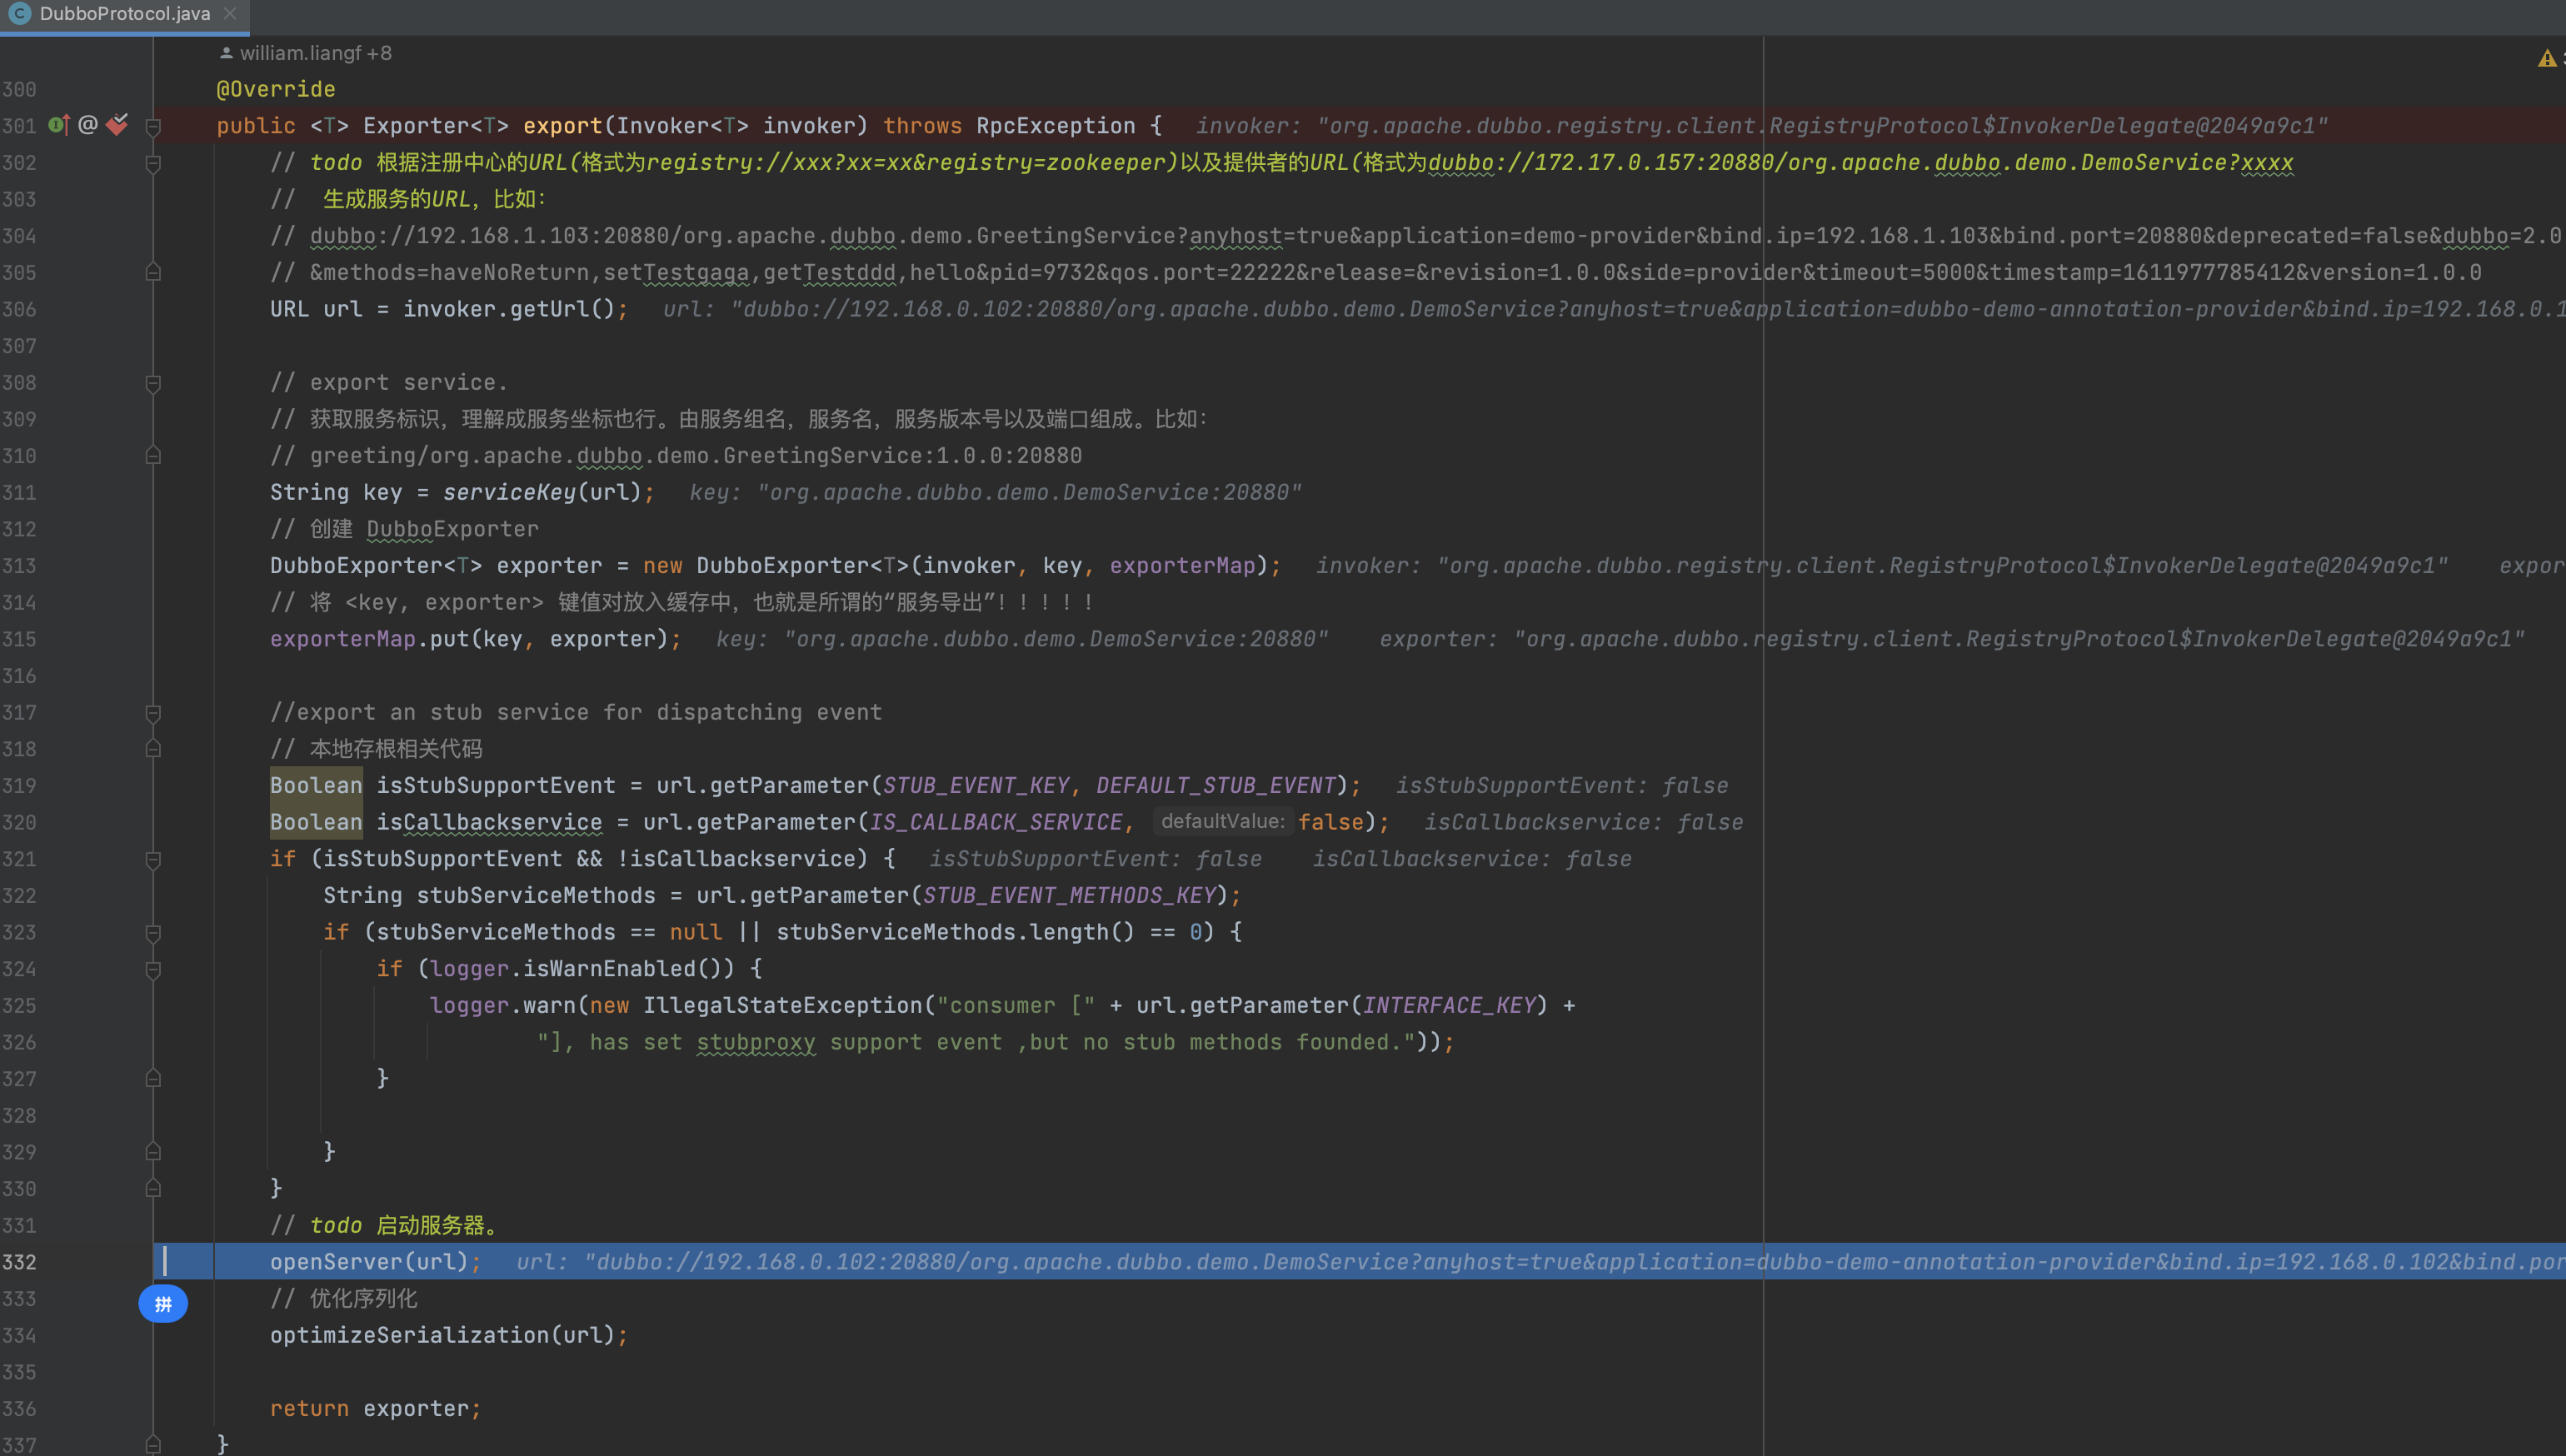Collapse the export method at line 301
The image size is (2566, 1456).
pyautogui.click(x=153, y=126)
